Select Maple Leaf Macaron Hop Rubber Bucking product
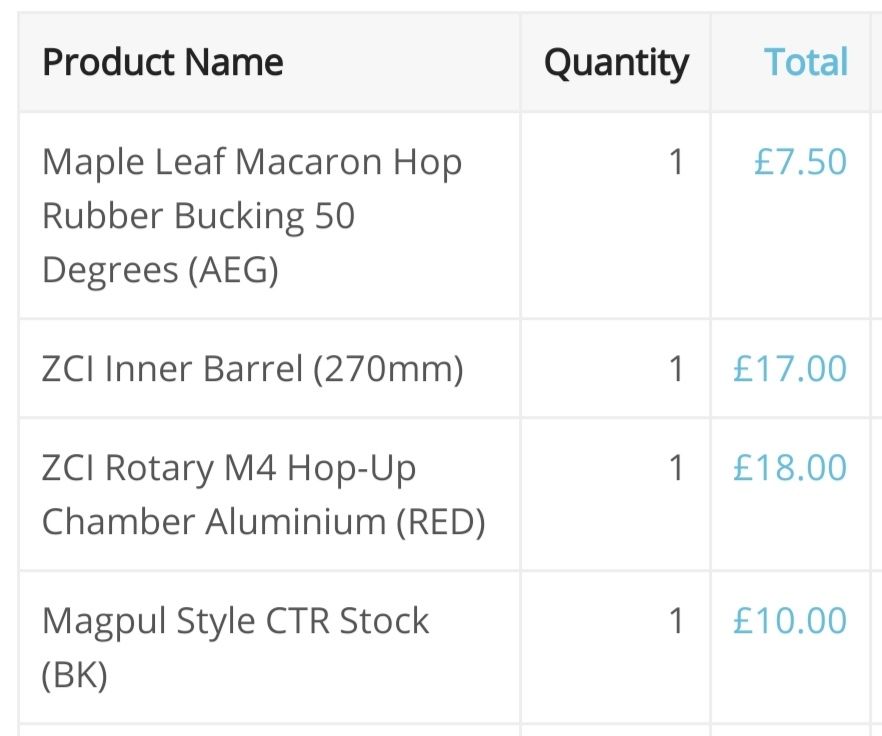 [x=251, y=215]
